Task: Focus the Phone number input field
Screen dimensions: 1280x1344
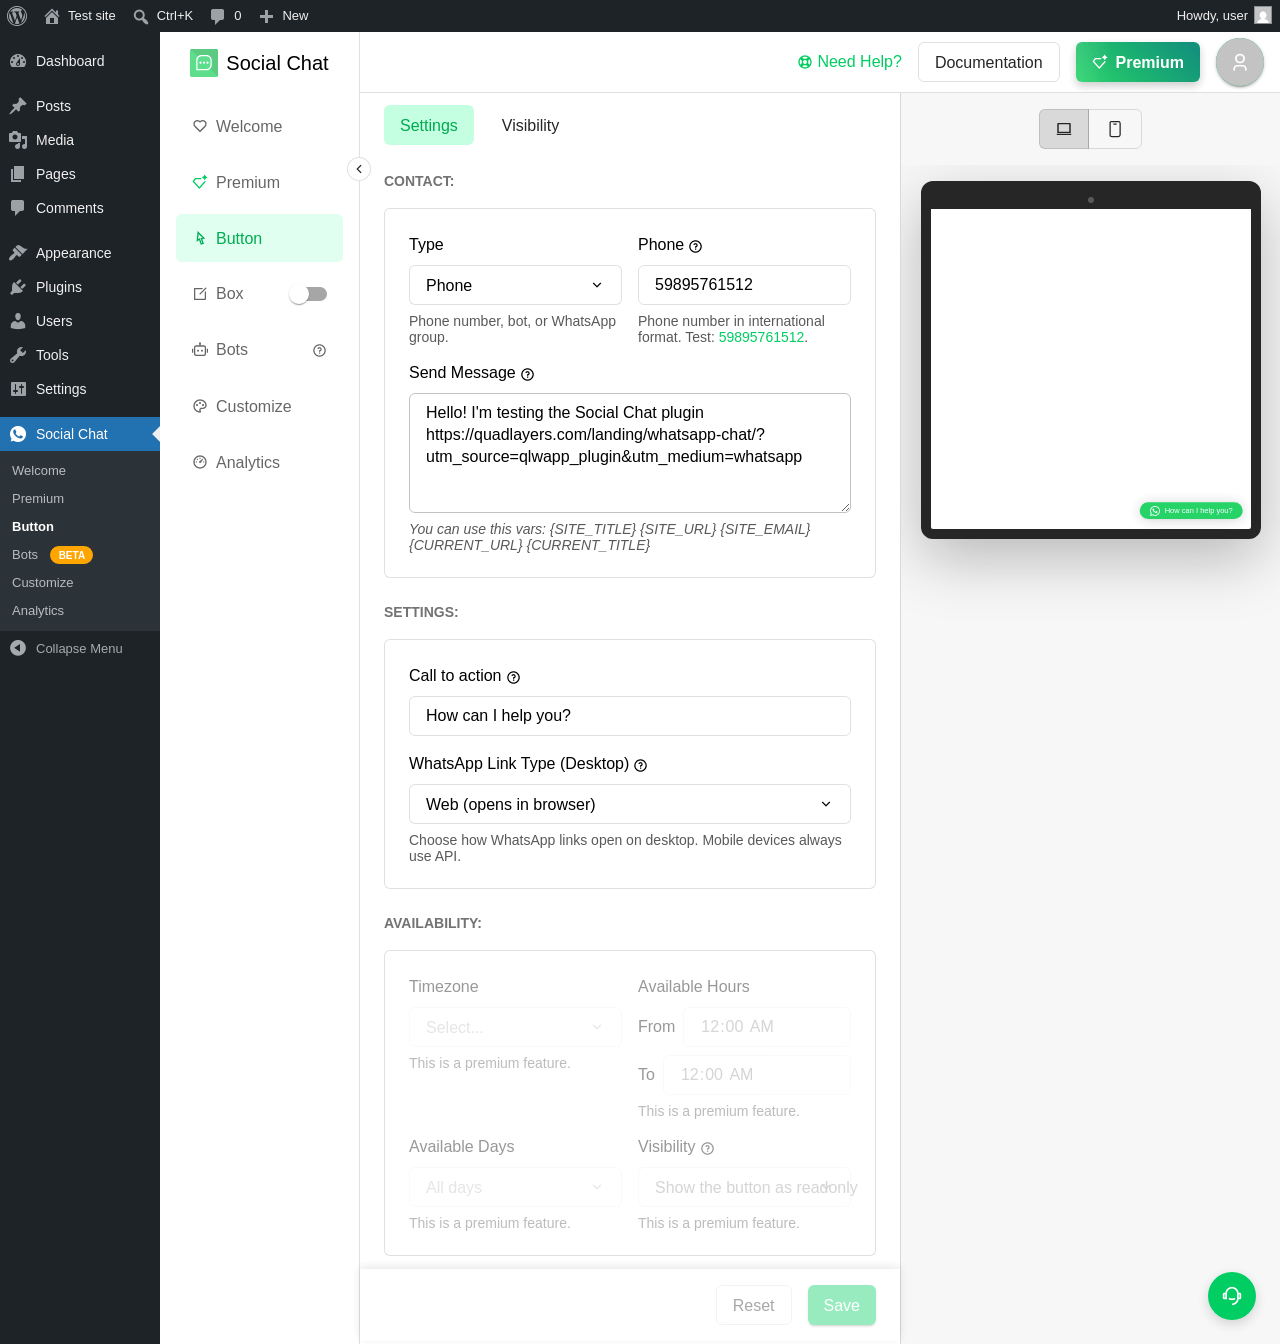Action: [x=744, y=285]
